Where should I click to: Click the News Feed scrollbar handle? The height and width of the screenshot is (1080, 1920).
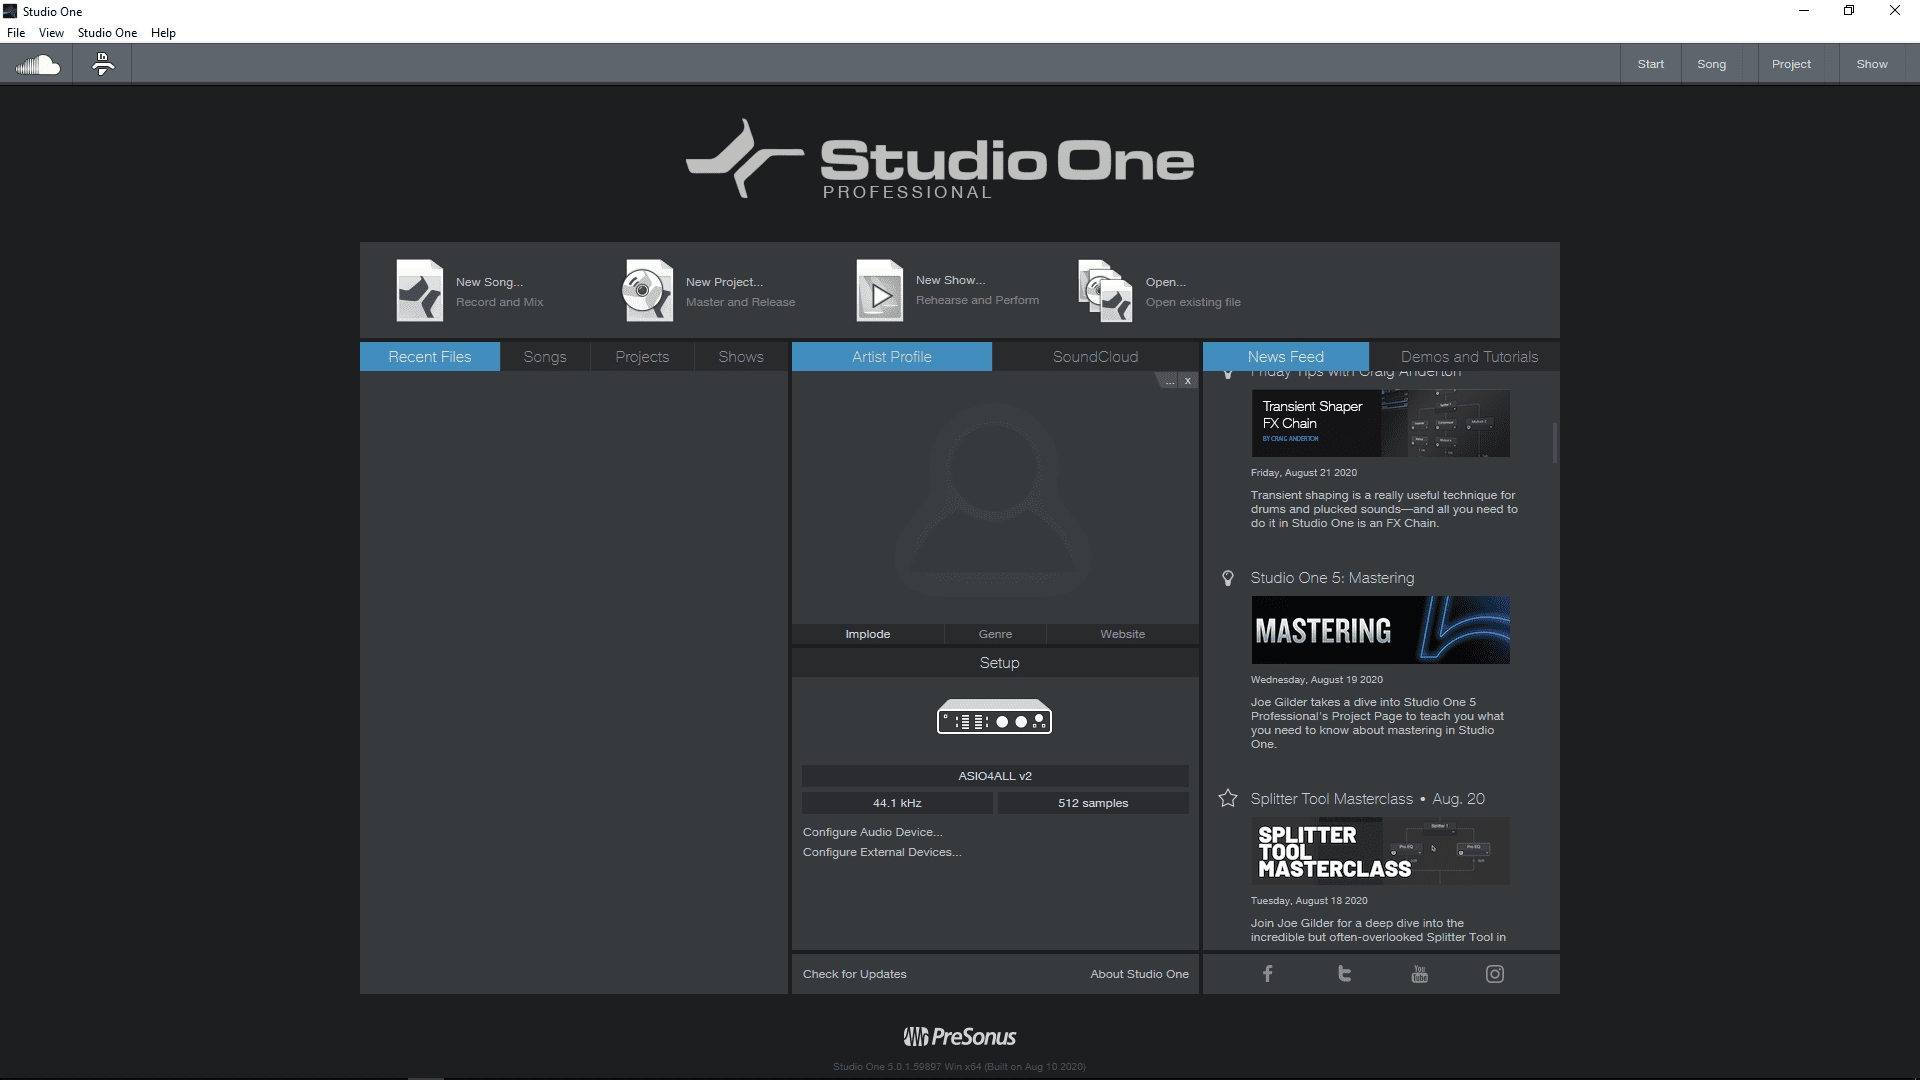click(x=1555, y=443)
